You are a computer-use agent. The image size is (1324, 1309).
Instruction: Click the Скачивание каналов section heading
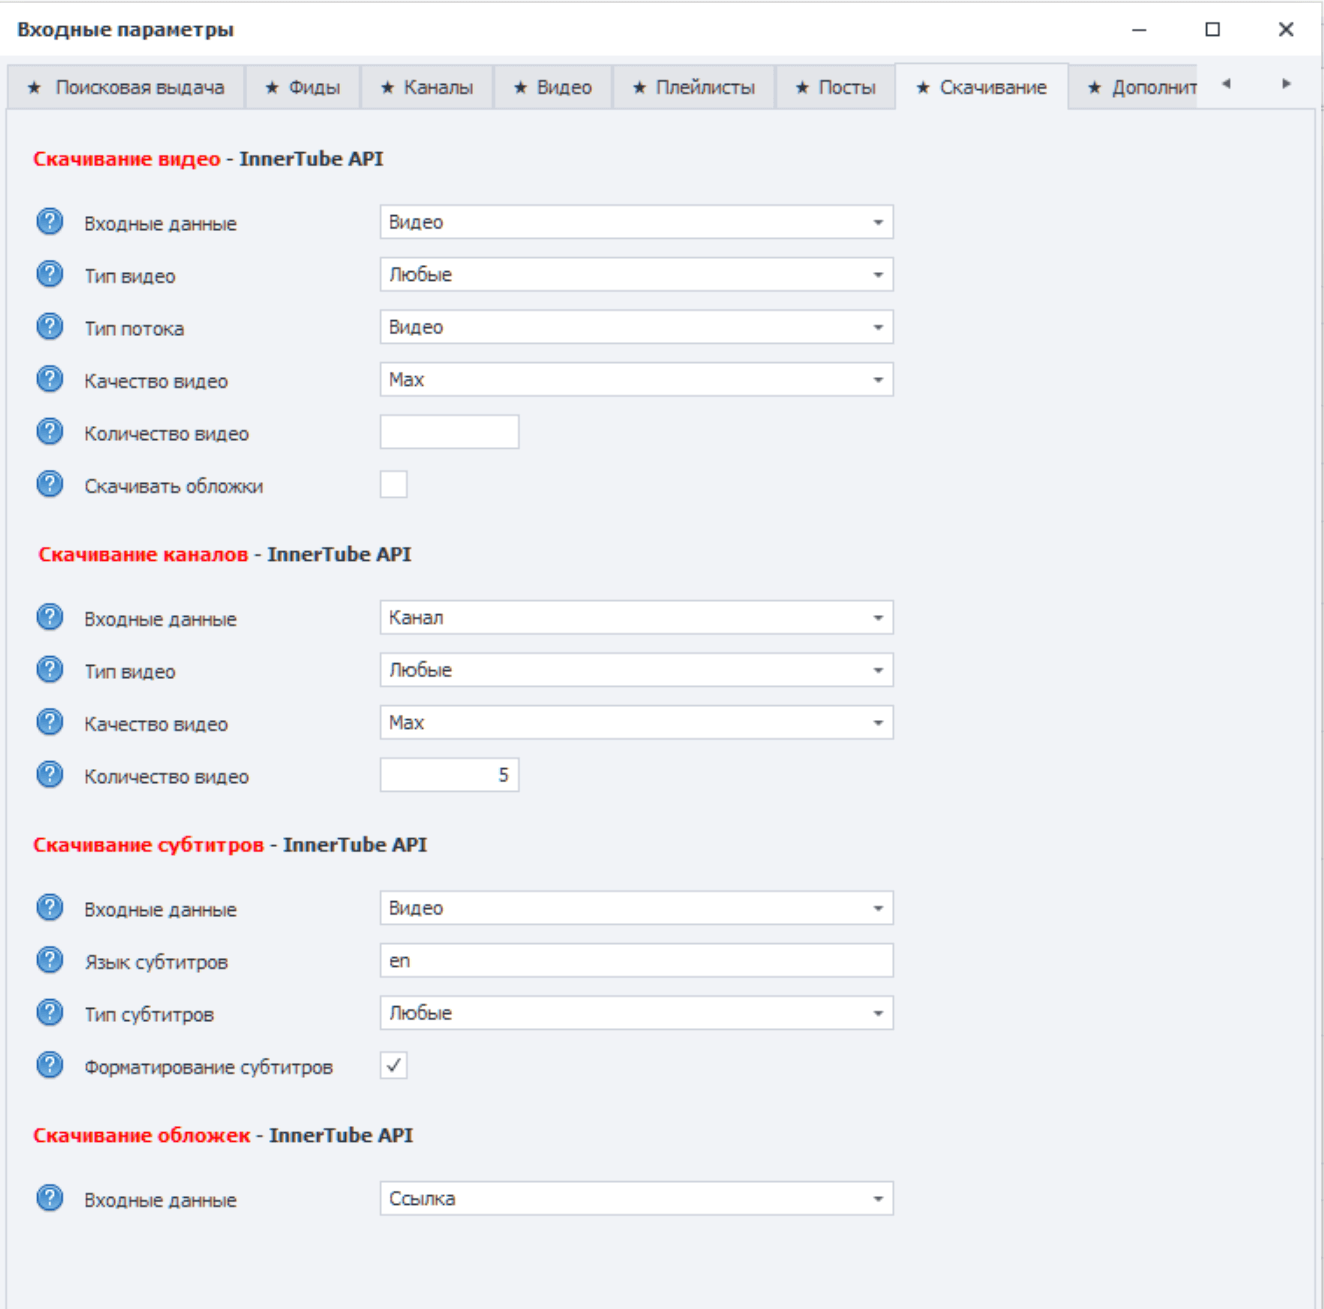225,554
